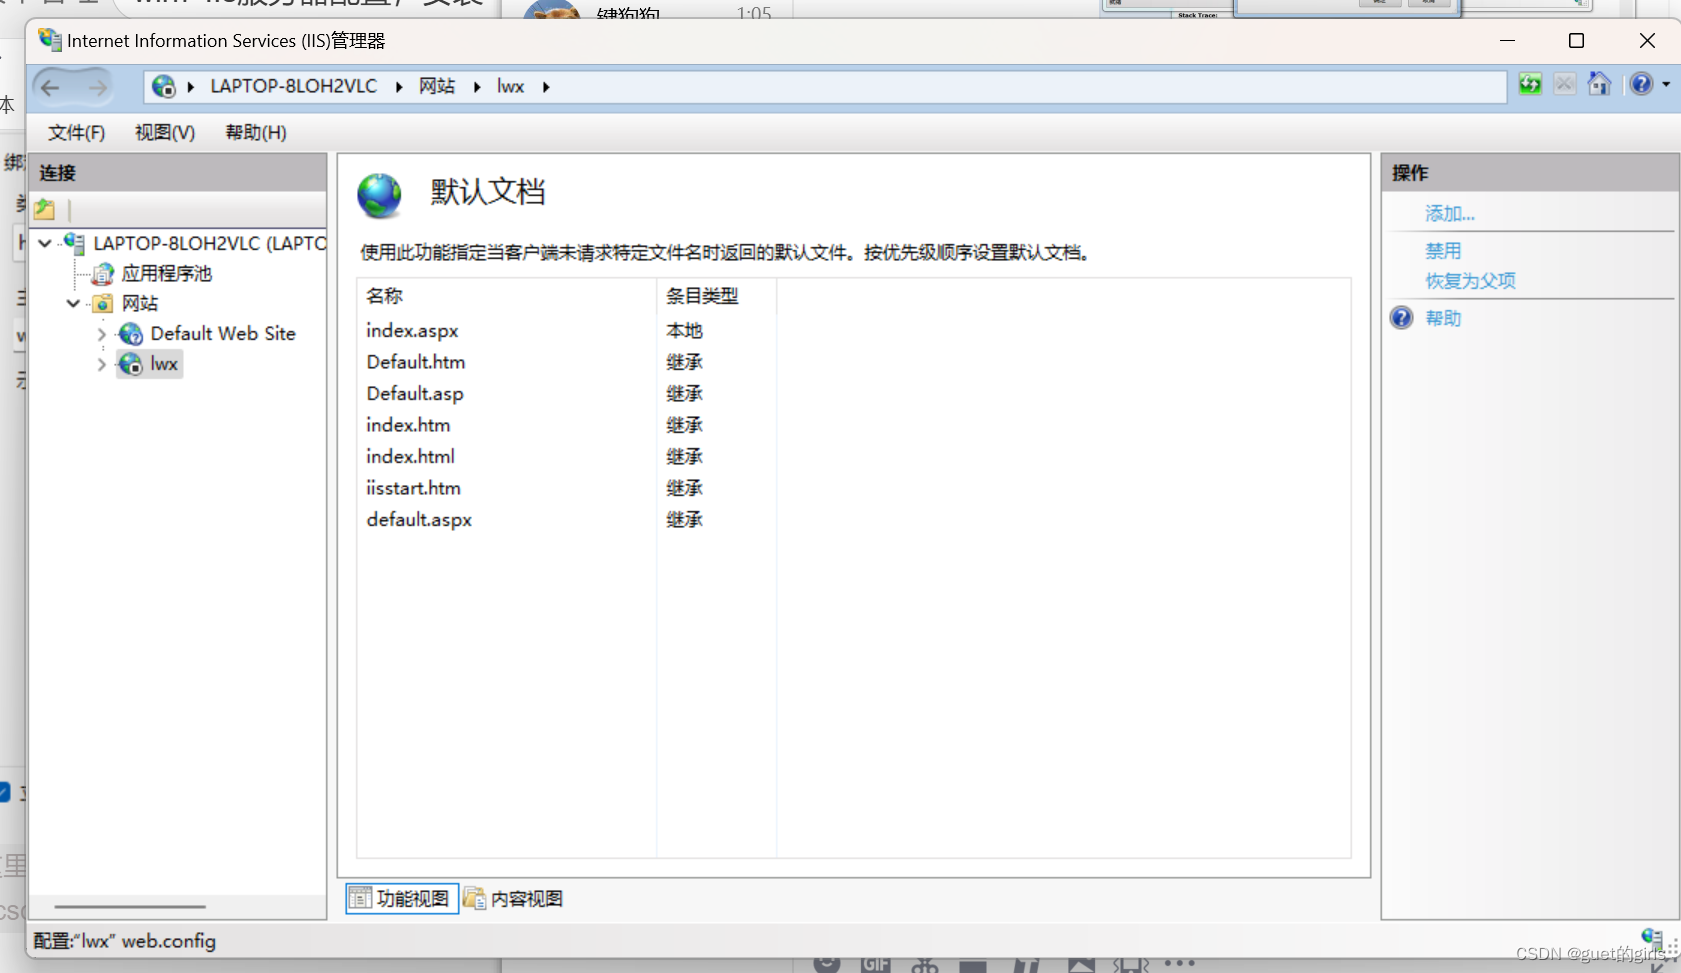Click the Home icon in the toolbar
Image resolution: width=1681 pixels, height=973 pixels.
[x=1600, y=84]
